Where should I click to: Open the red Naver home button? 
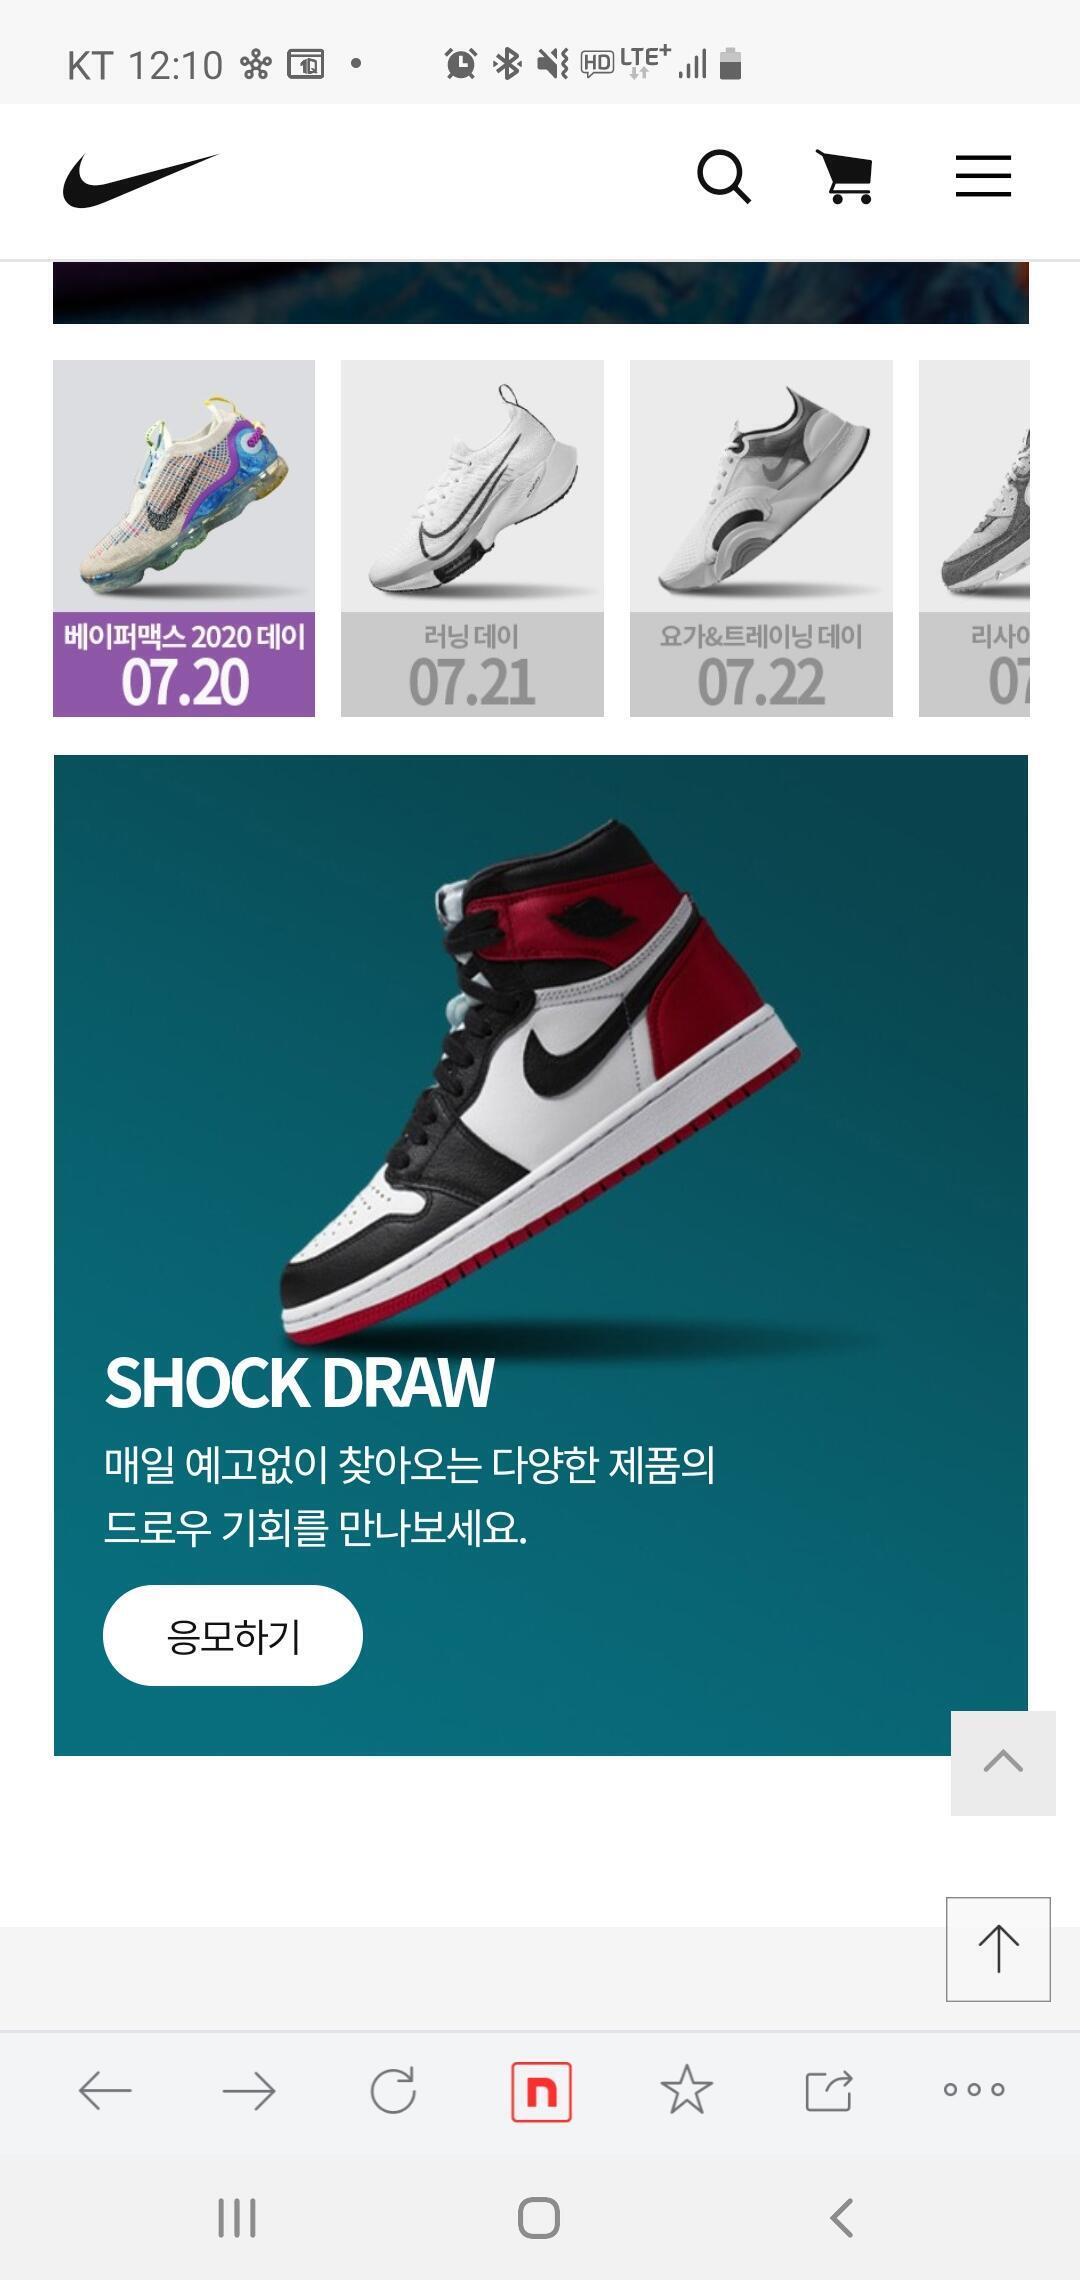pos(541,2091)
